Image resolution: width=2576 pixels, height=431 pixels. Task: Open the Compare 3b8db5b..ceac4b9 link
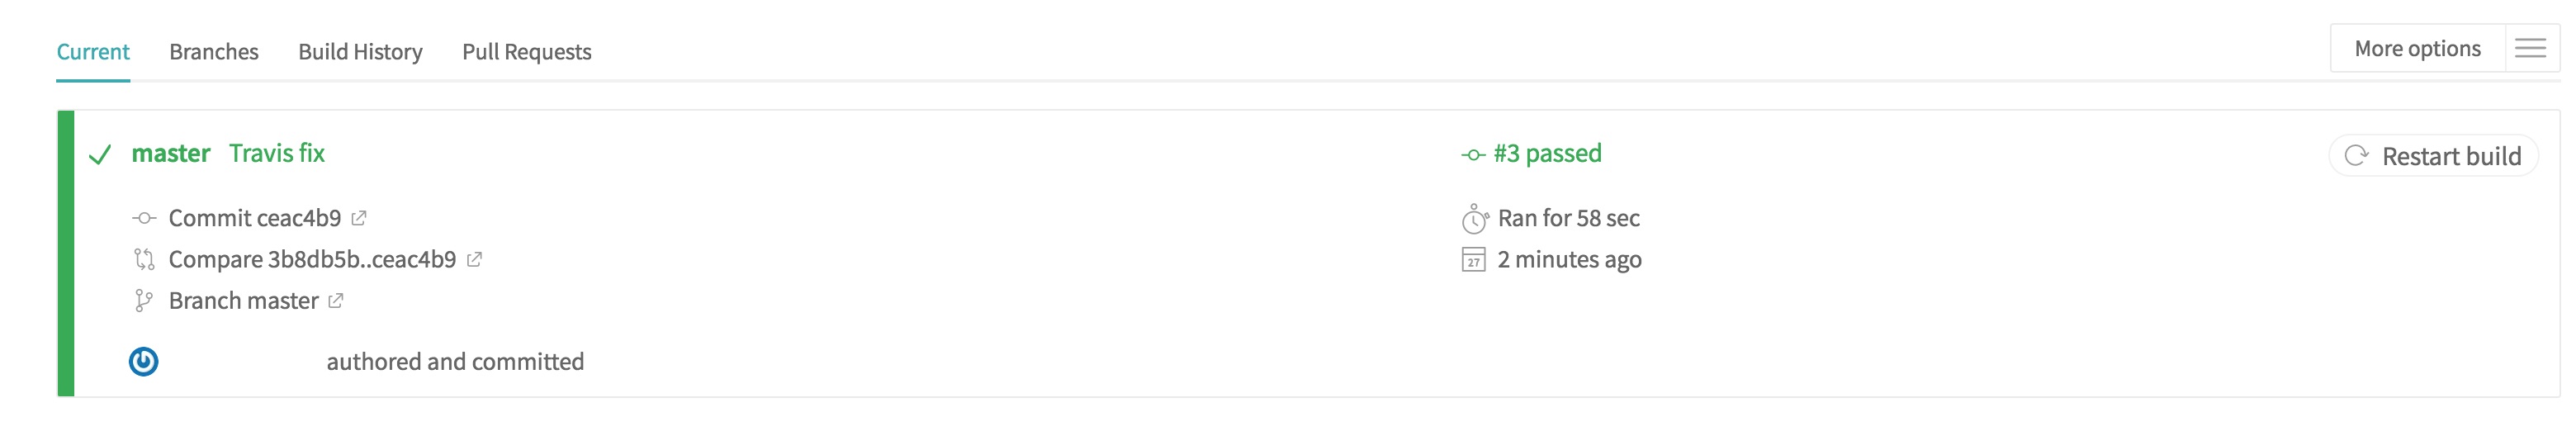pos(312,259)
